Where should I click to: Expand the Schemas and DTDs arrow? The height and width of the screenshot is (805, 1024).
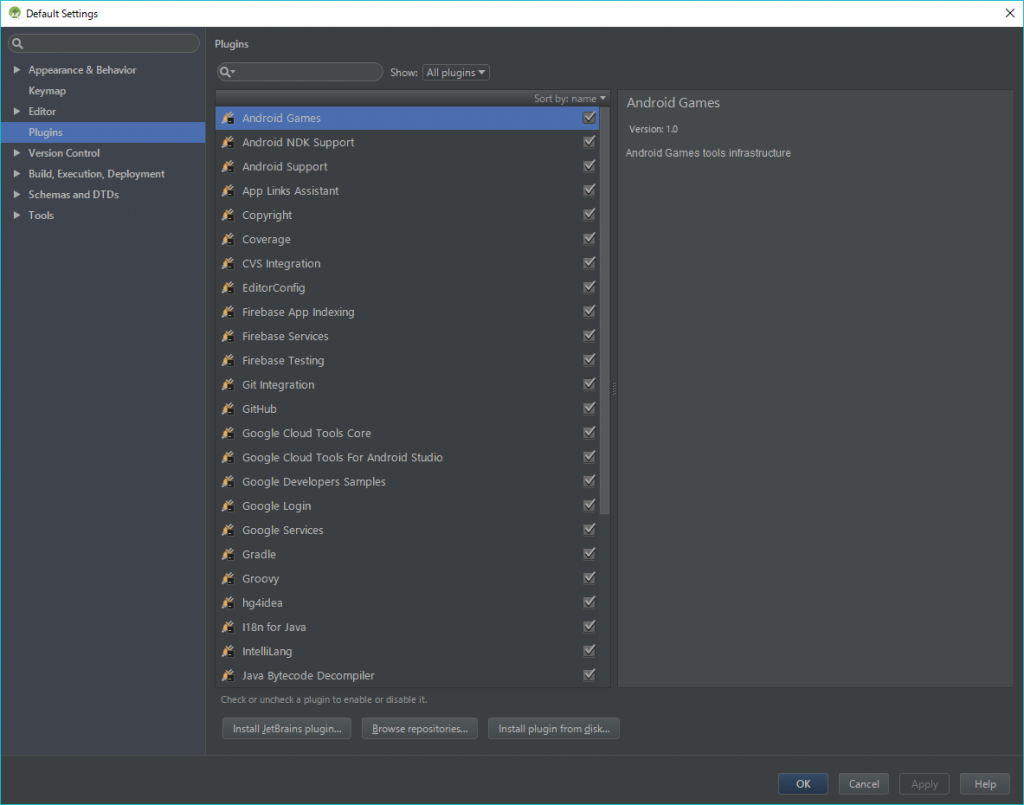point(17,195)
